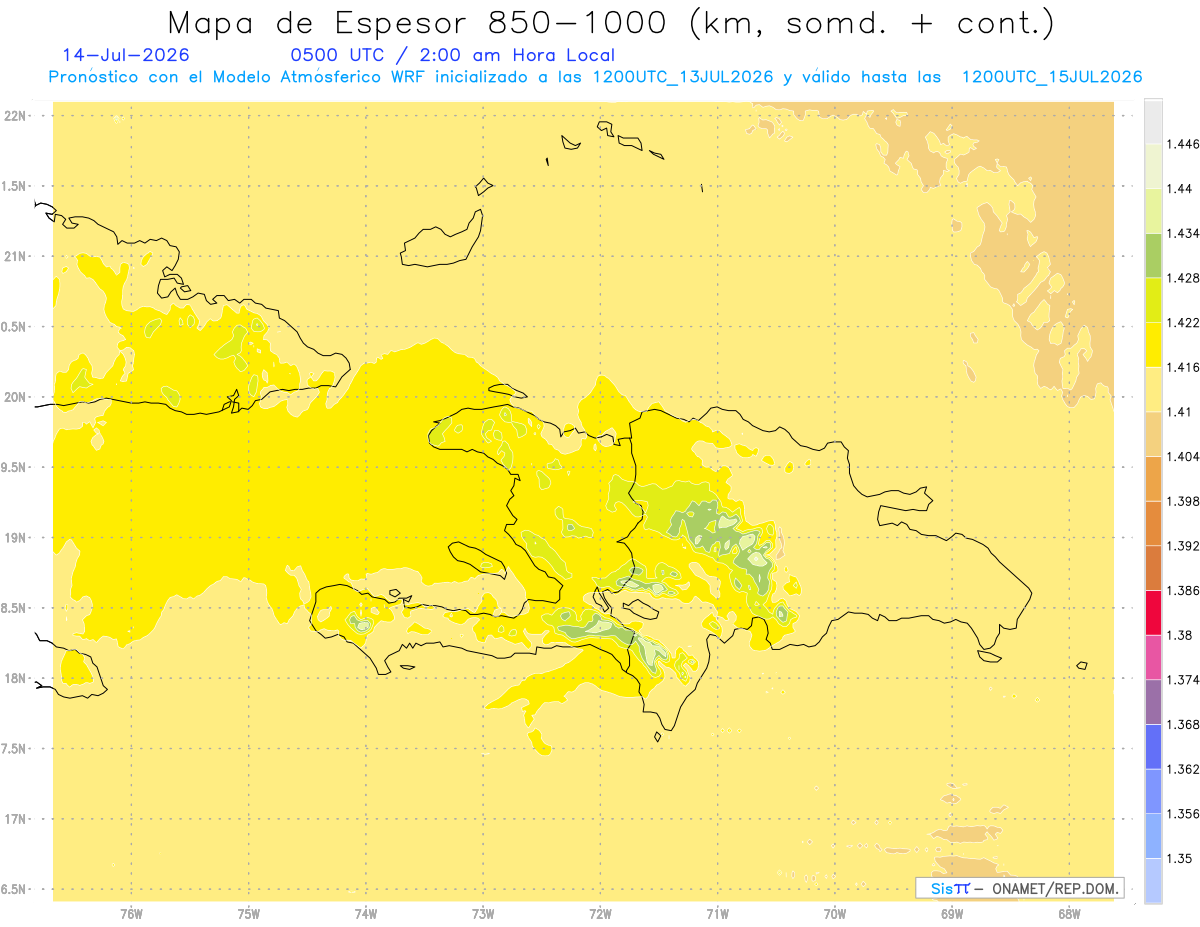Viewport: 1200px width, 927px height.
Task: Select the date label "14-Jul-2026"
Action: (x=125, y=55)
